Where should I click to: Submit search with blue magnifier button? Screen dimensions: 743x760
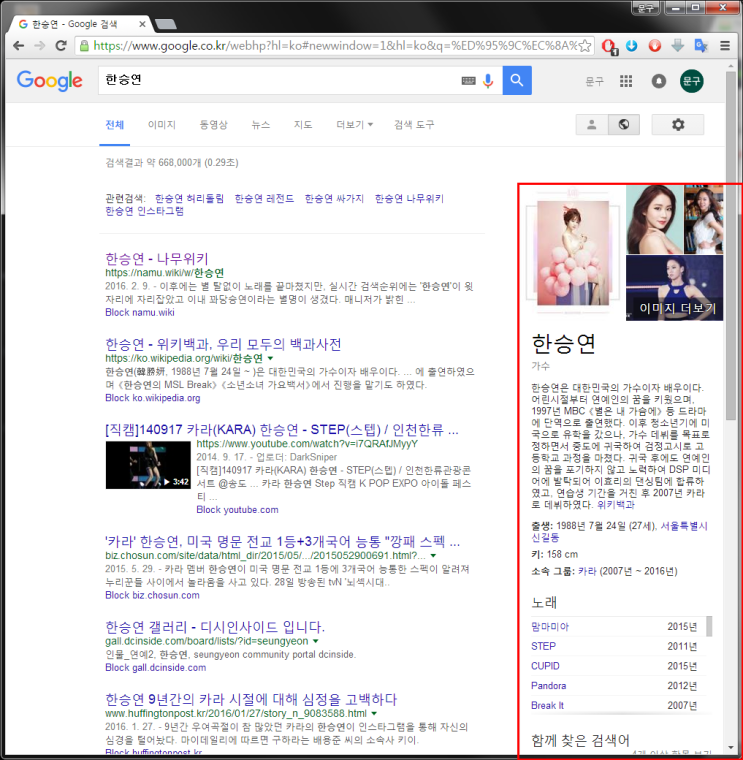point(517,80)
